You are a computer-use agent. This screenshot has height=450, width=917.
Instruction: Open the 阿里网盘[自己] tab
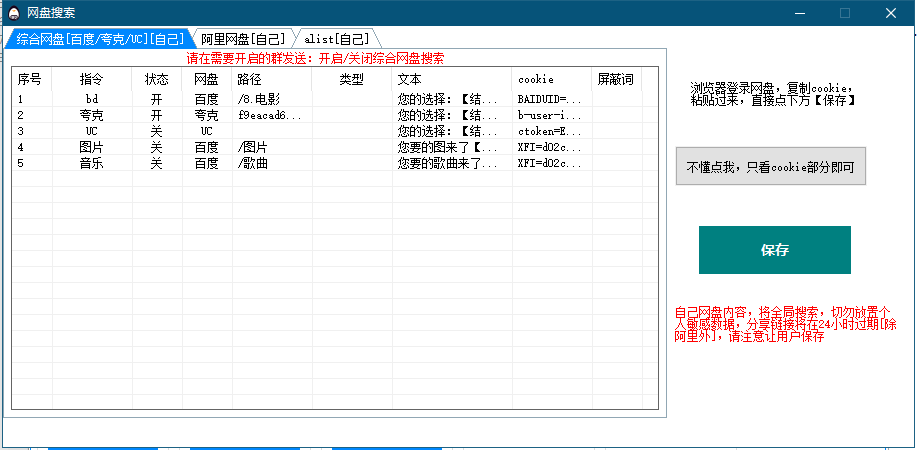pyautogui.click(x=243, y=39)
